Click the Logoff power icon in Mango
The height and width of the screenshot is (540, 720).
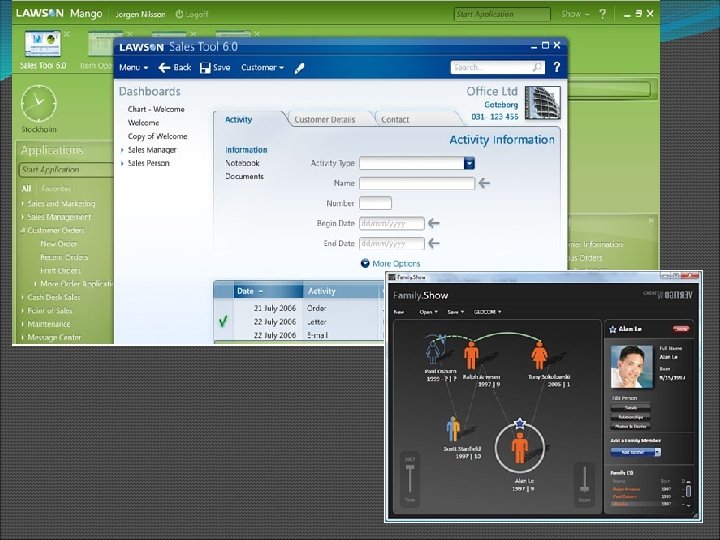tap(179, 14)
